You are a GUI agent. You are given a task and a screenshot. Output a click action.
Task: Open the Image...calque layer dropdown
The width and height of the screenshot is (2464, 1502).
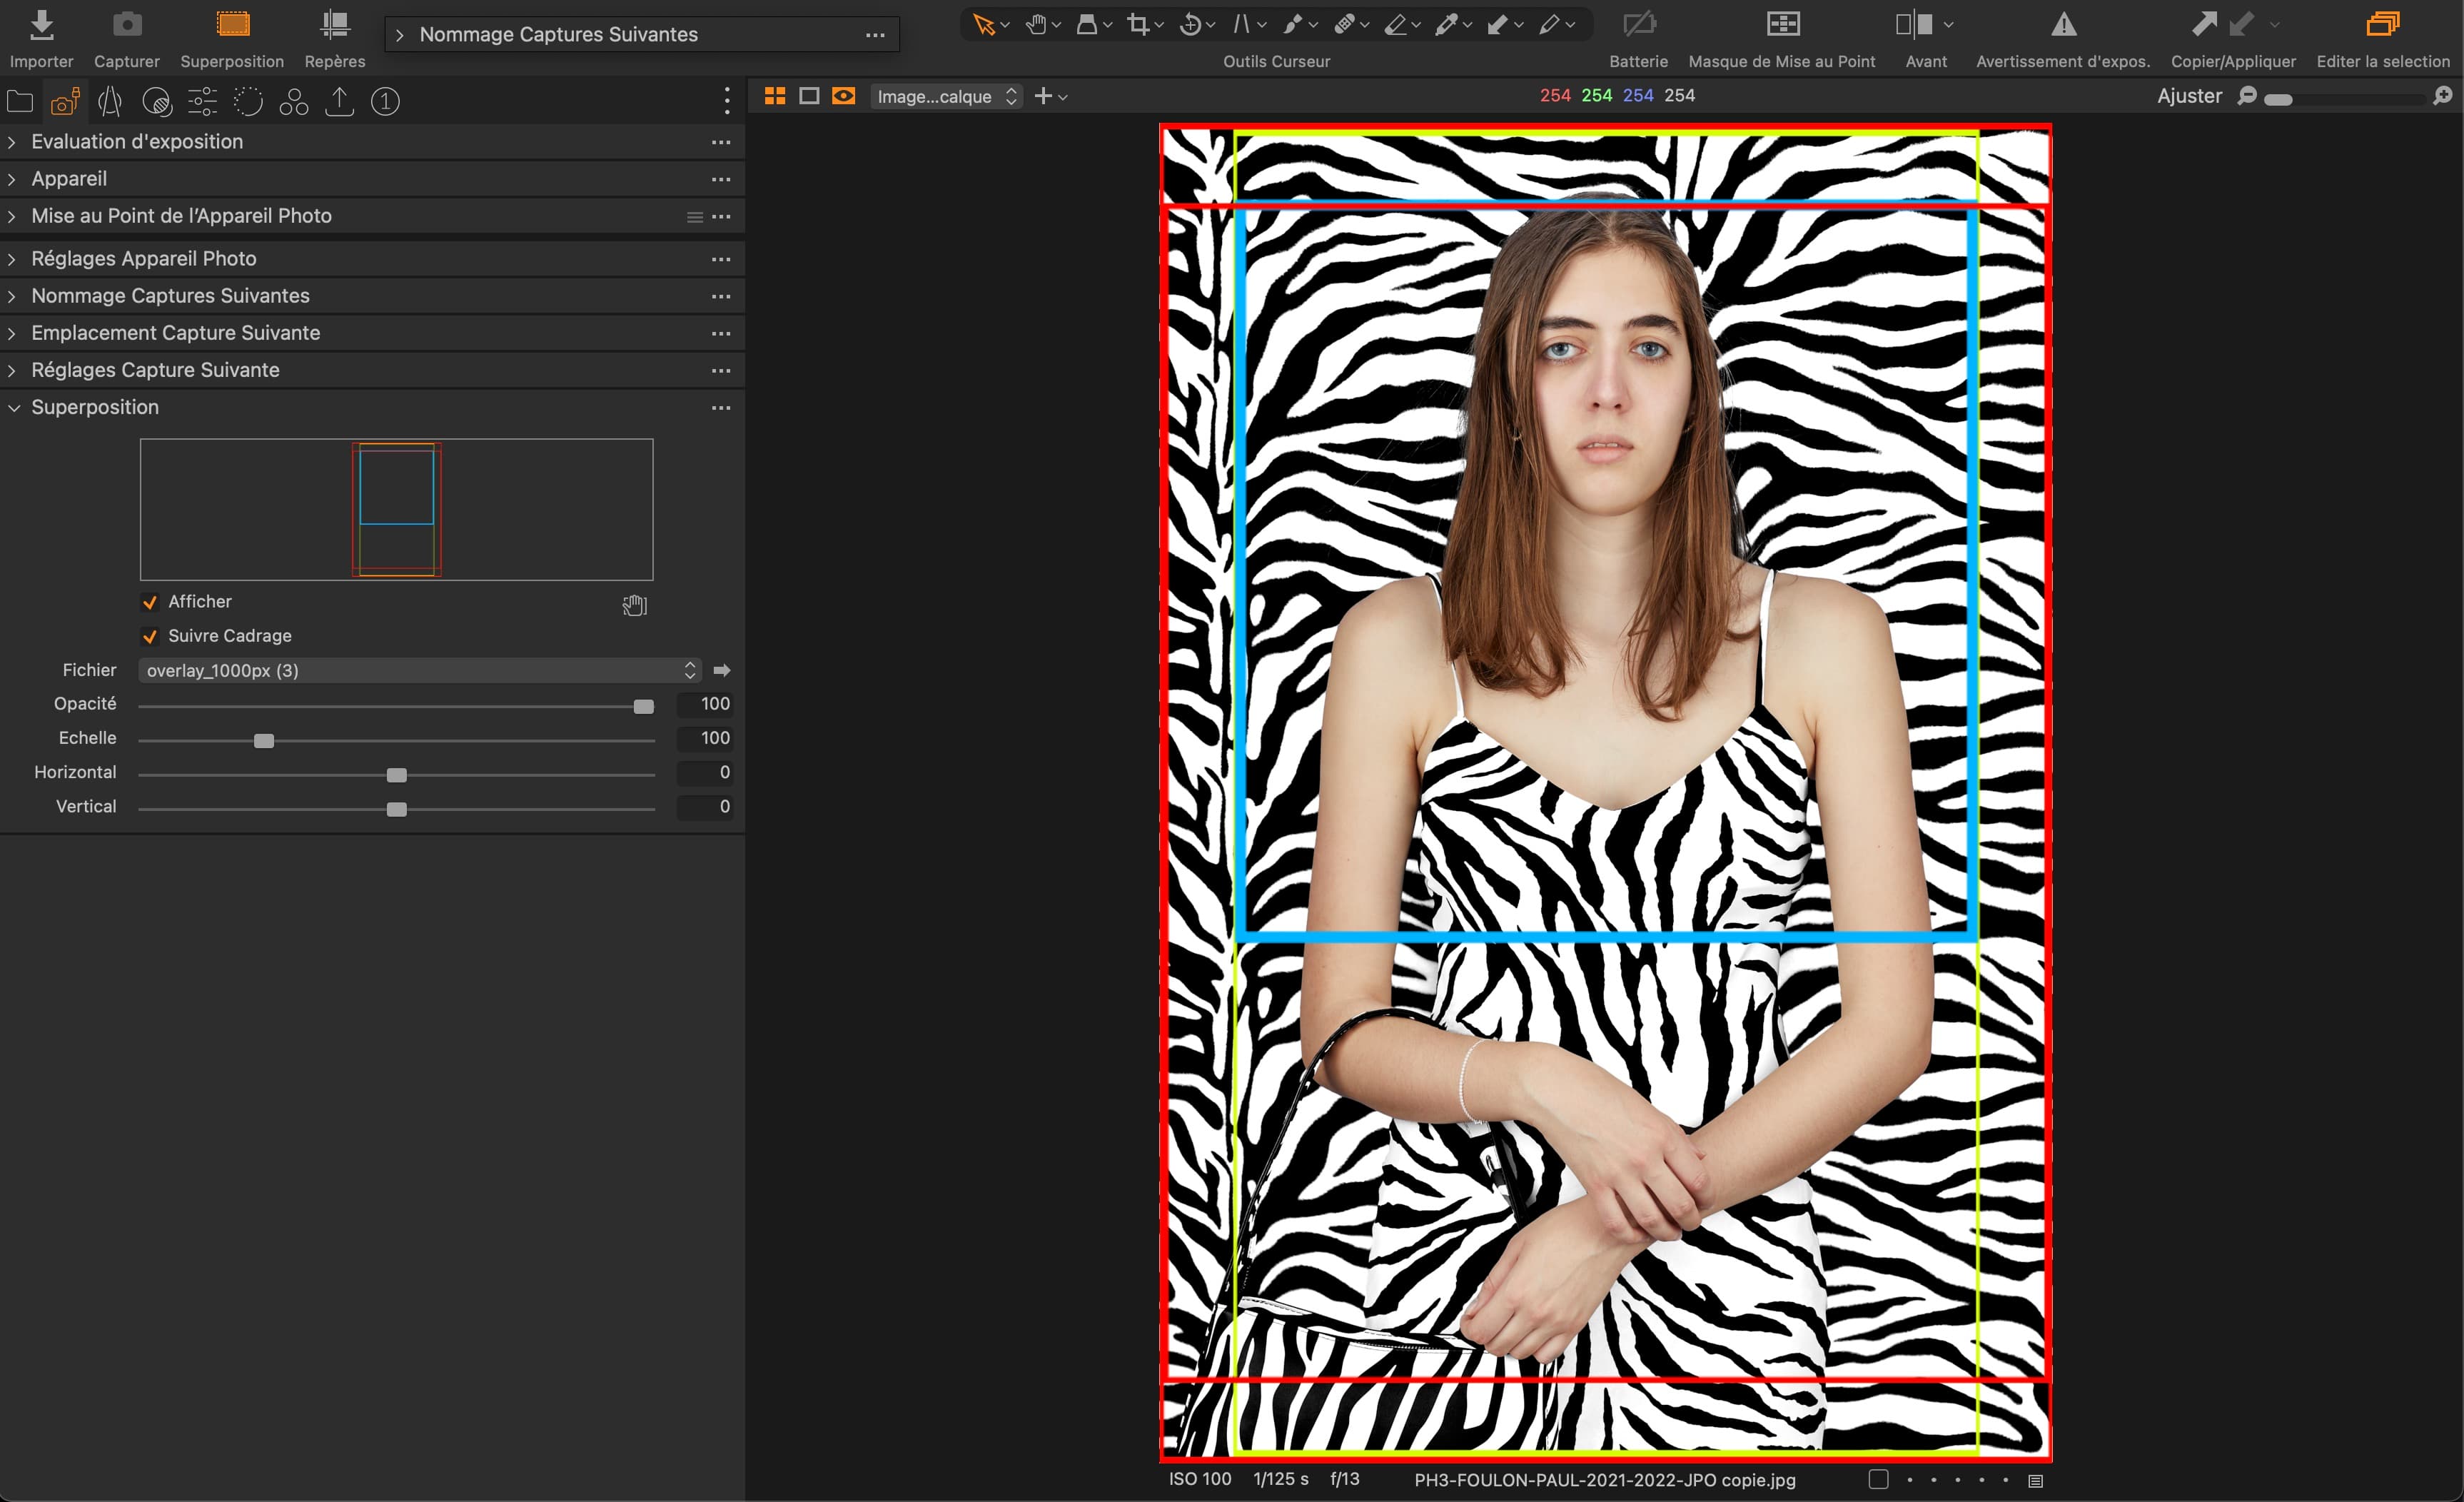pos(946,96)
